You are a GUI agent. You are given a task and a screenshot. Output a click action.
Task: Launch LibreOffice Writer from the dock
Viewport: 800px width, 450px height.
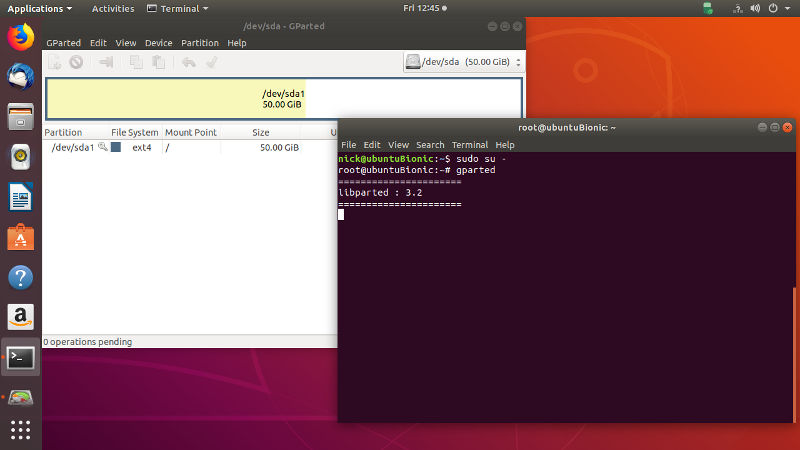(x=20, y=197)
